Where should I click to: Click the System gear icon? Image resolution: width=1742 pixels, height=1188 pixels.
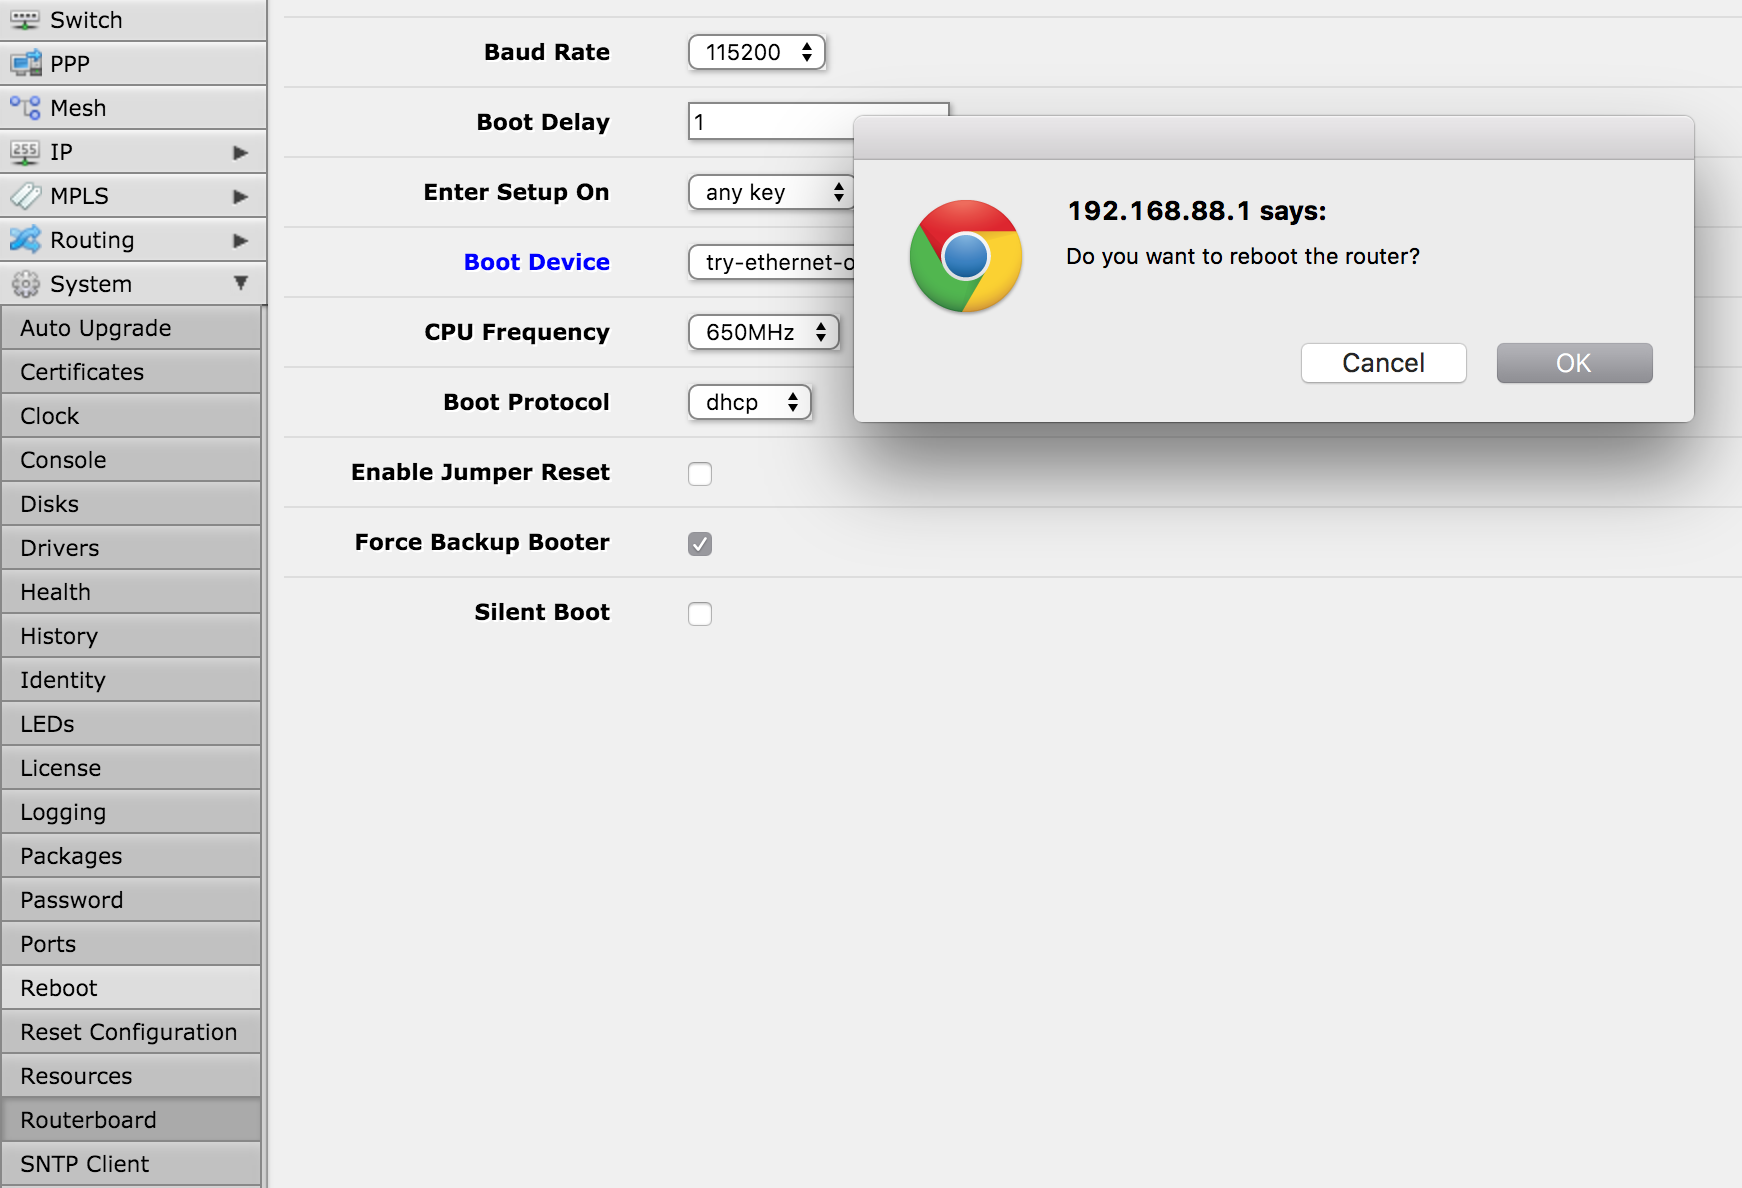25,284
